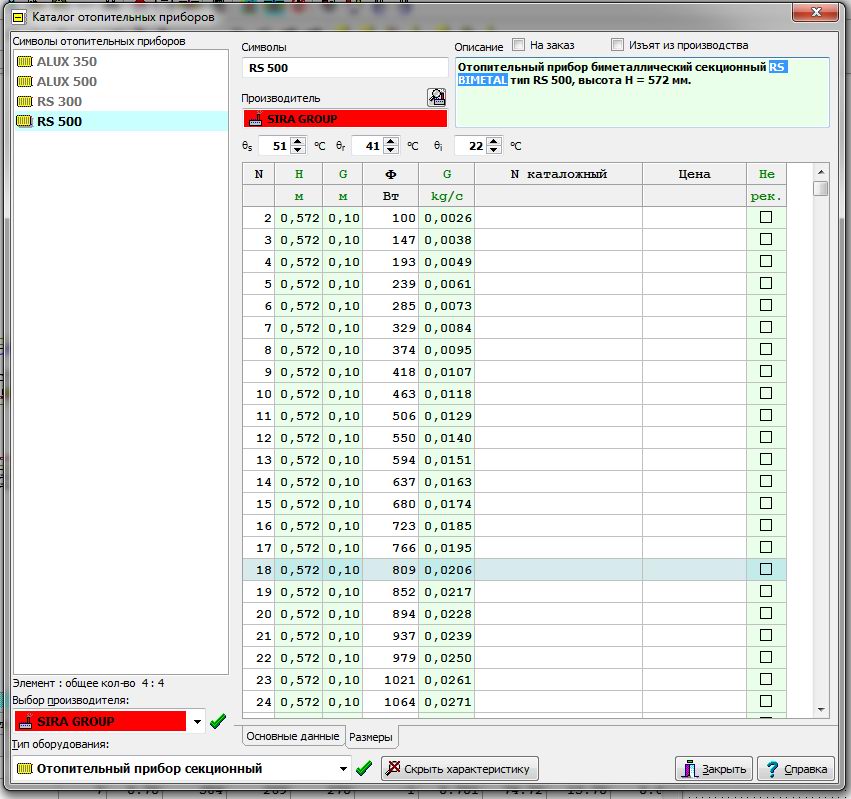851x799 pixels.
Task: Click the manufacturer lookup icon above SIRA GROUP
Action: (x=436, y=97)
